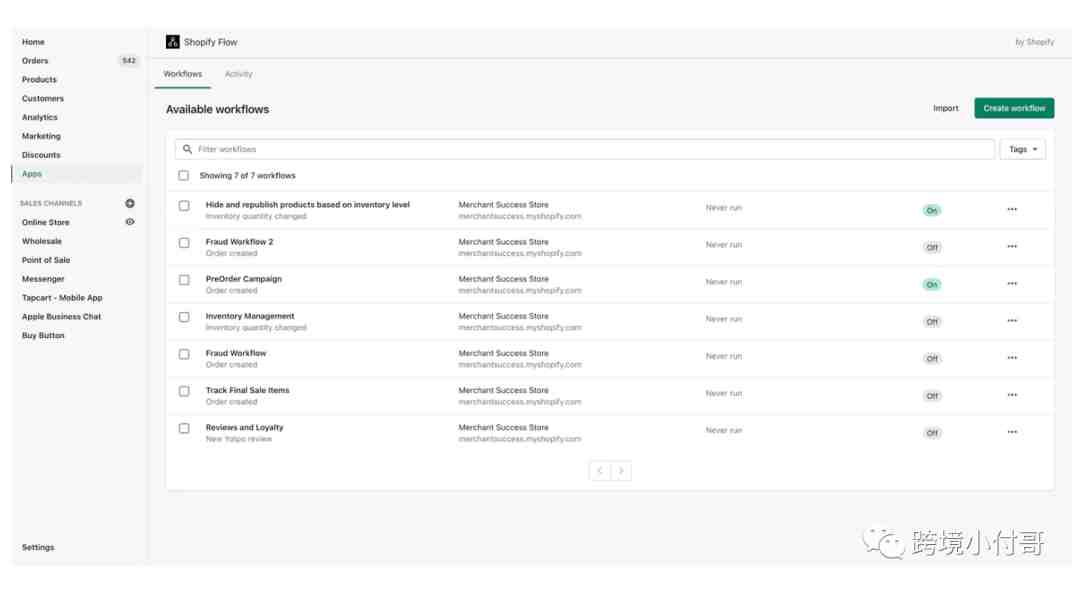The width and height of the screenshot is (1080, 591).
Task: Check the Reviews and Loyalty checkbox
Action: [x=184, y=428]
